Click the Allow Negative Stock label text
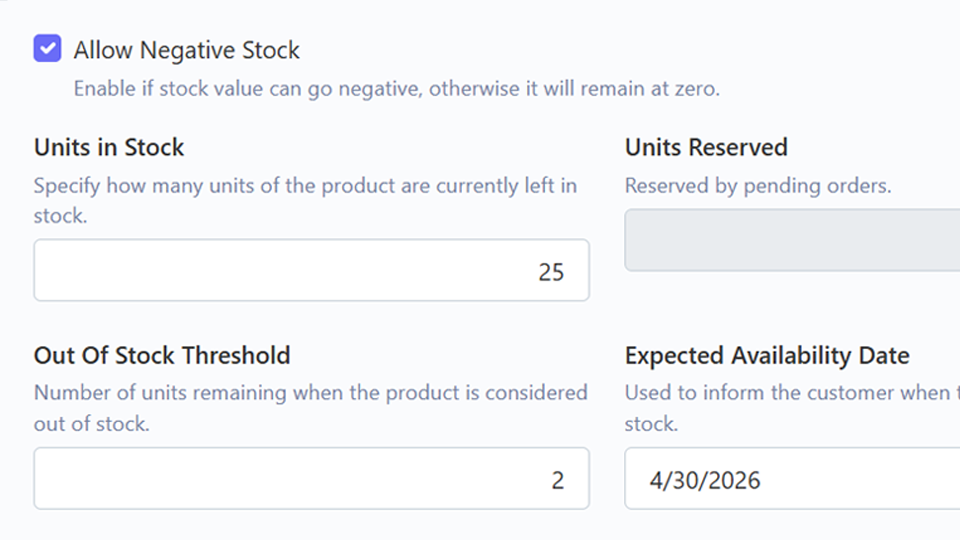This screenshot has height=540, width=960. pos(186,50)
